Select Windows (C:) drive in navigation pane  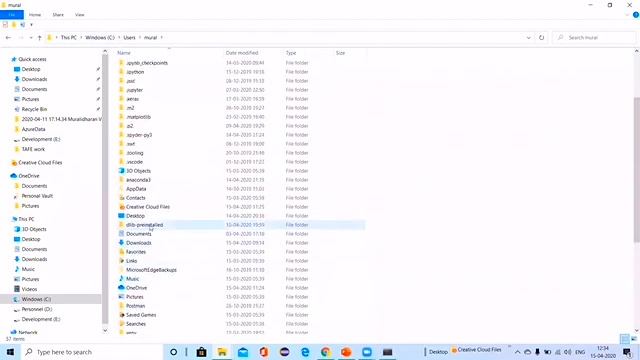[x=36, y=299]
